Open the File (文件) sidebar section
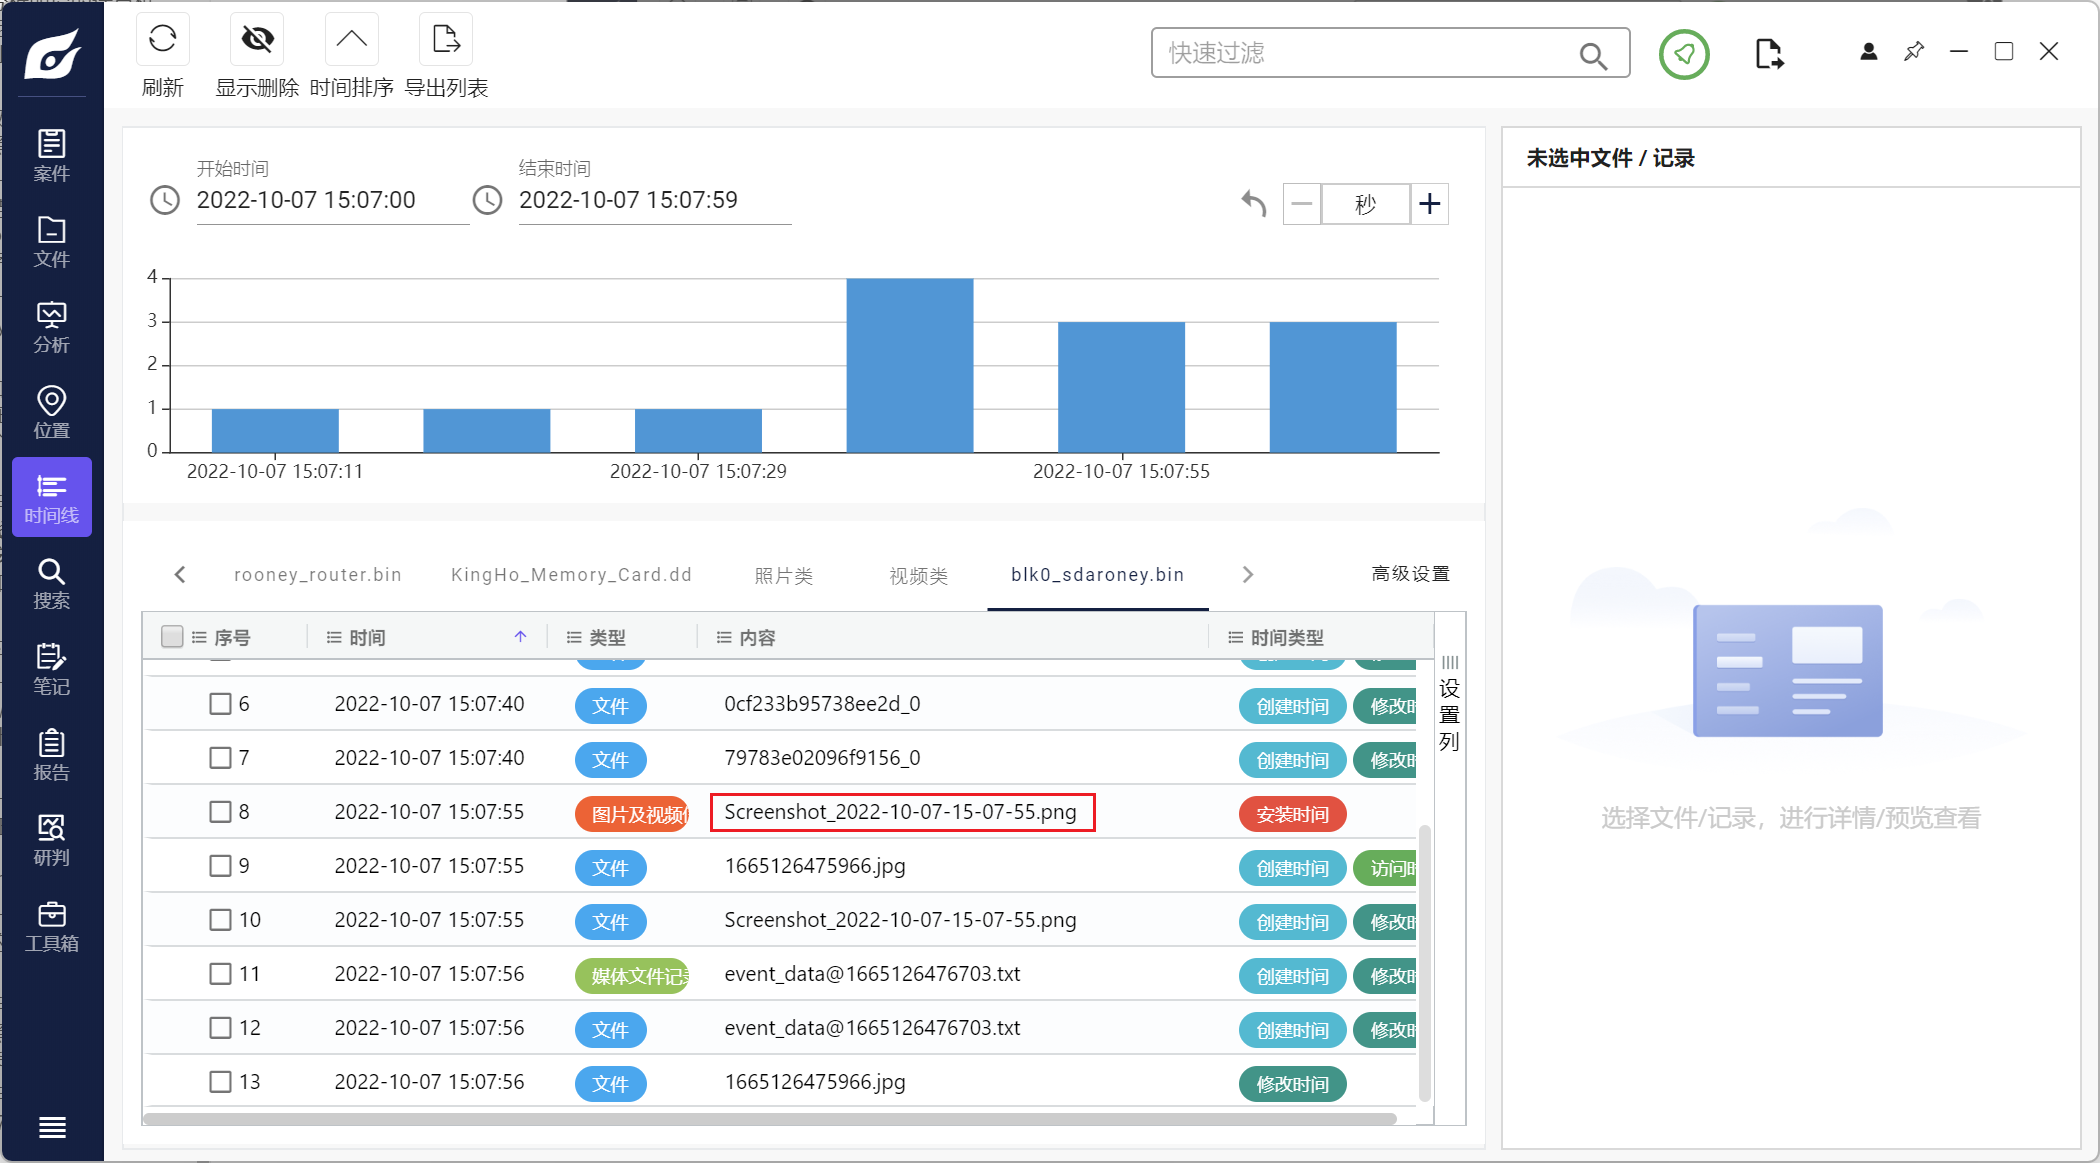 pos(52,242)
